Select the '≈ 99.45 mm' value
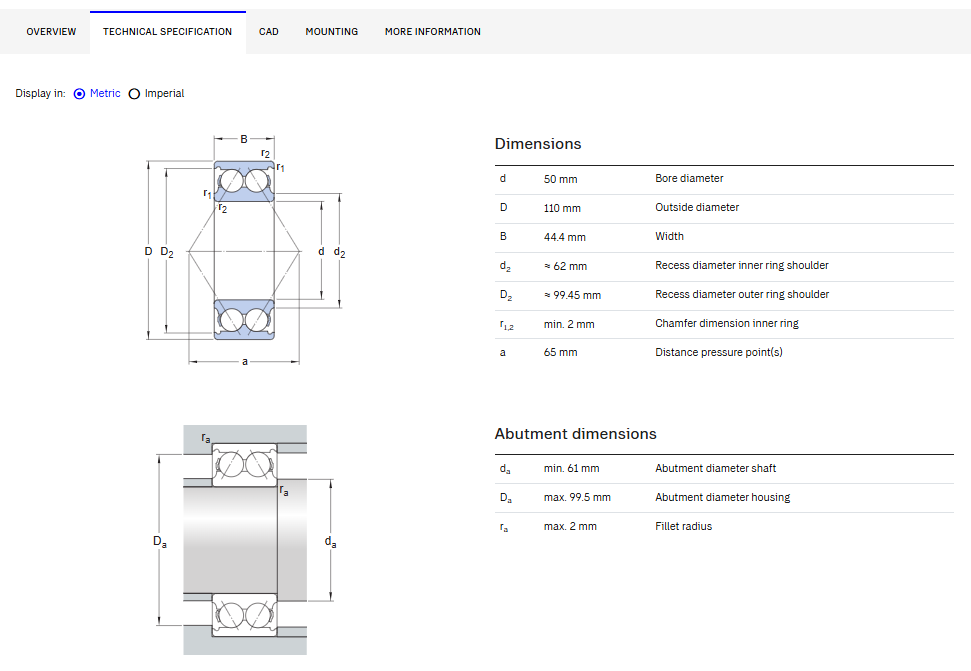Image resolution: width=971 pixels, height=671 pixels. (x=572, y=295)
